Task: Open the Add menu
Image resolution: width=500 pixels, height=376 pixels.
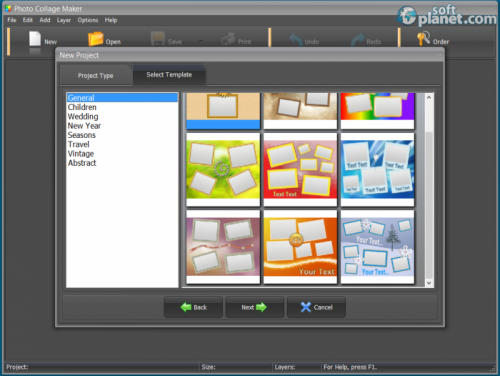Action: click(x=45, y=20)
